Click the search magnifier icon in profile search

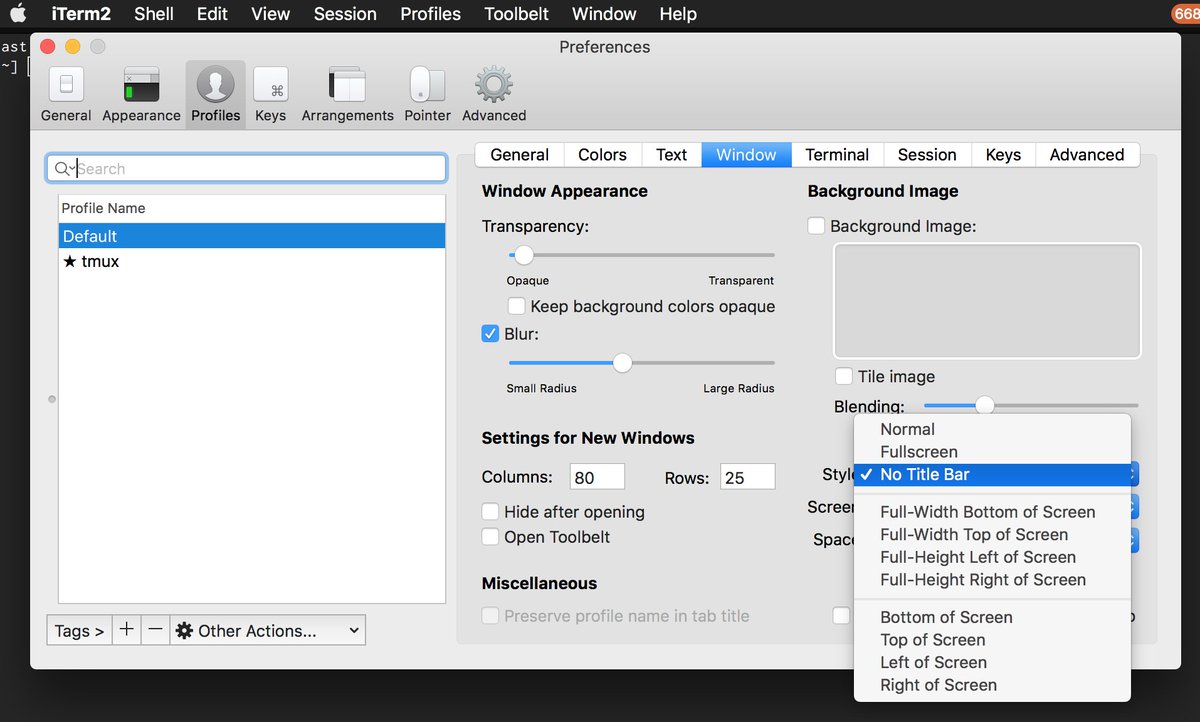(x=63, y=169)
